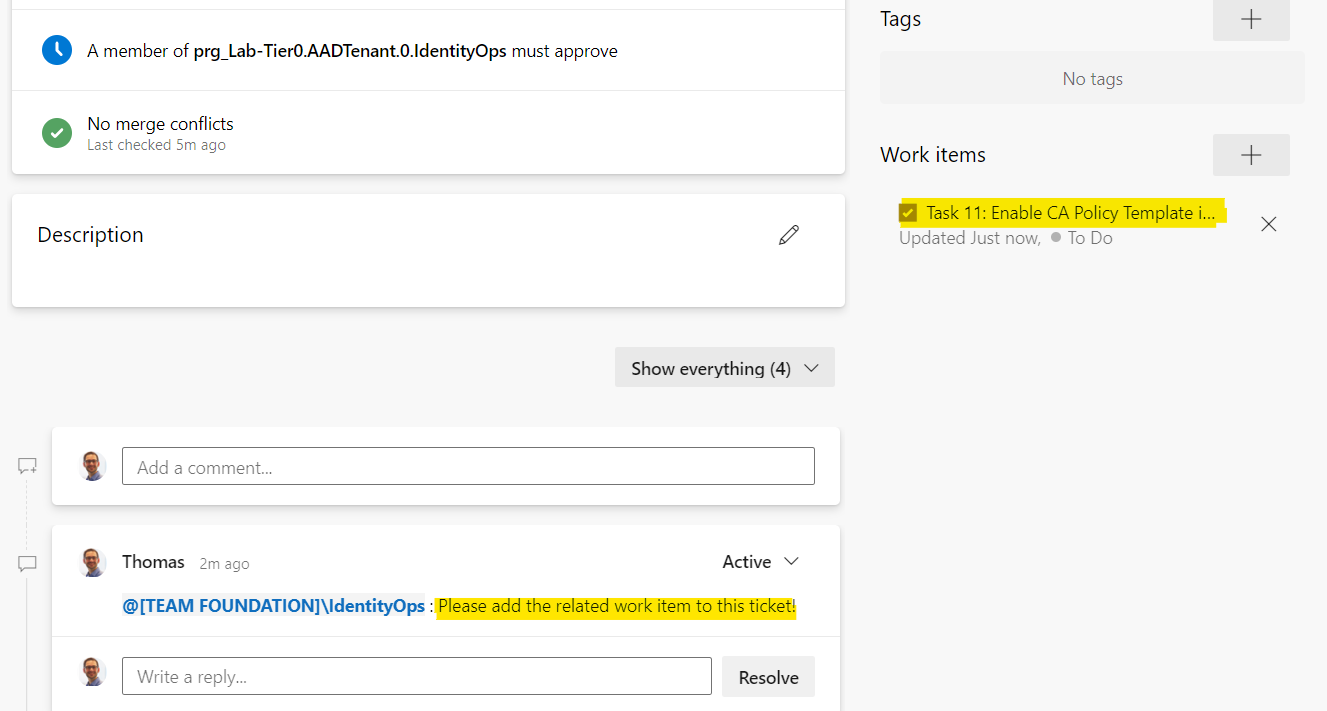Click the Add a comment field

(468, 467)
